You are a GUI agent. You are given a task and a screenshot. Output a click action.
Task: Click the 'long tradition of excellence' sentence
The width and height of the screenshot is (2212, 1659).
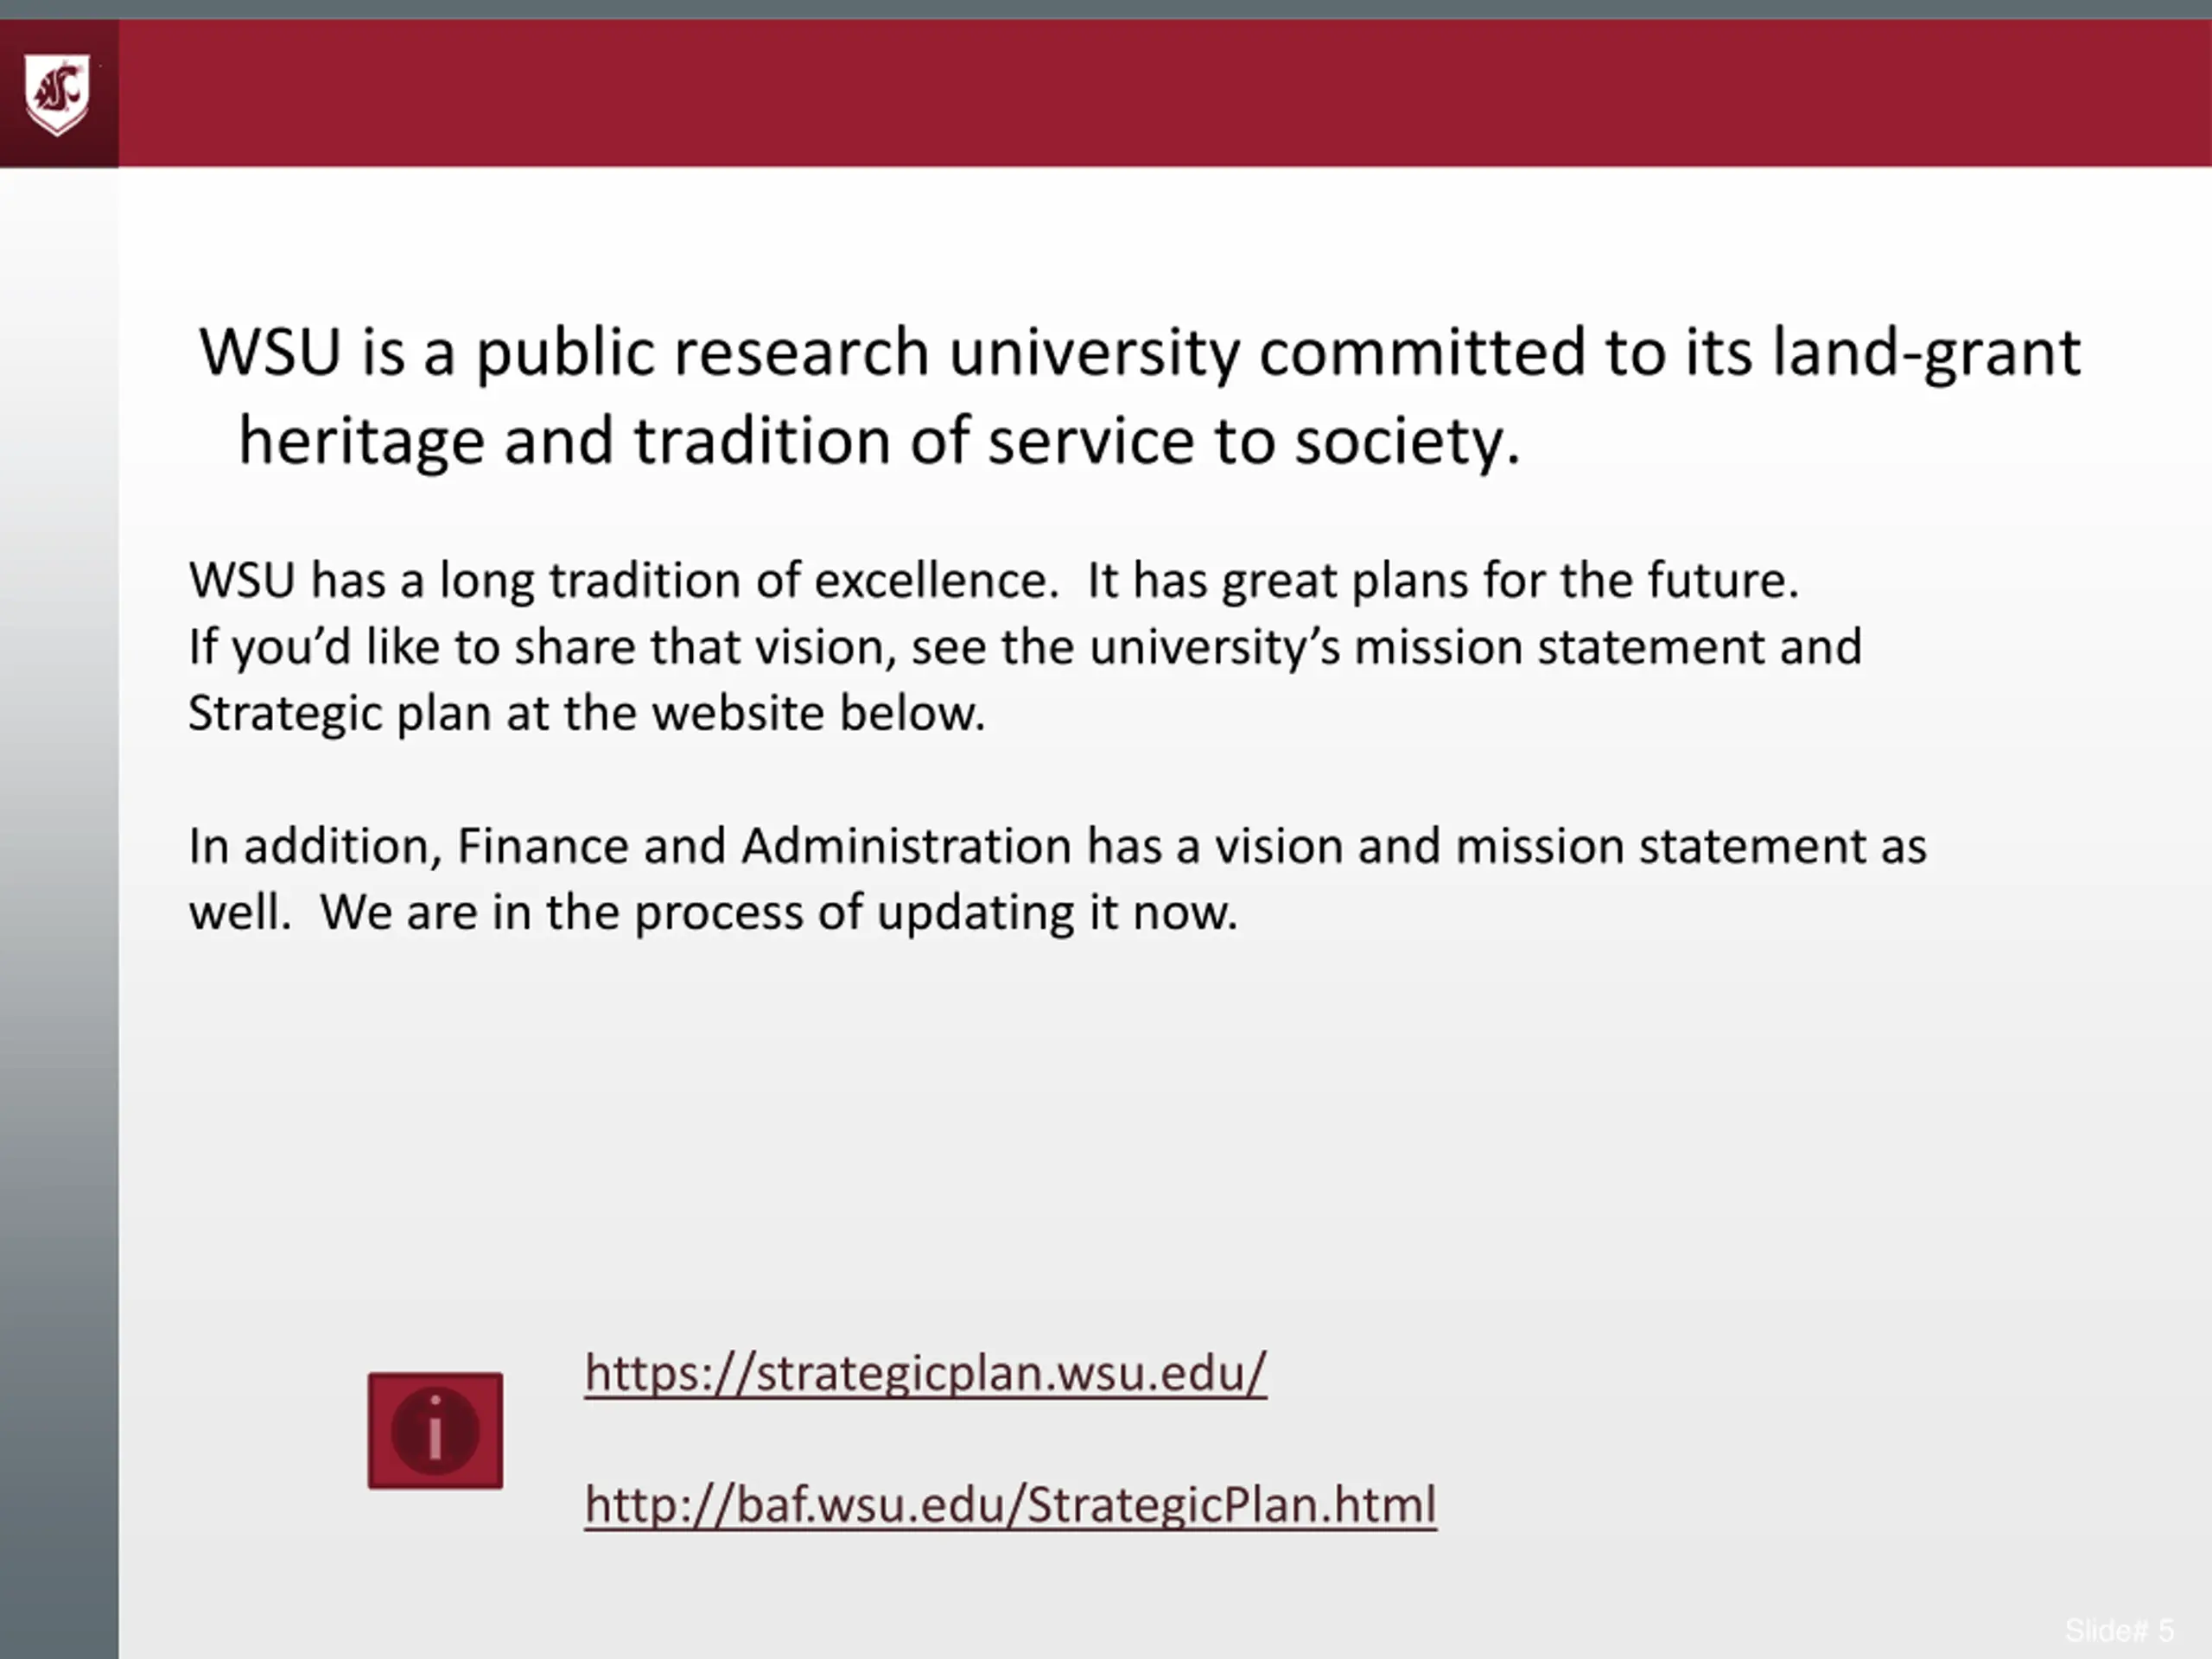(x=624, y=581)
